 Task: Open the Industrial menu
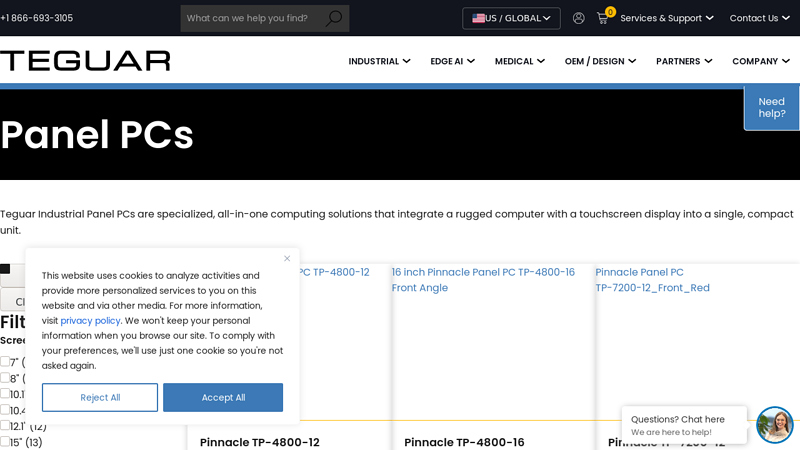coord(379,61)
